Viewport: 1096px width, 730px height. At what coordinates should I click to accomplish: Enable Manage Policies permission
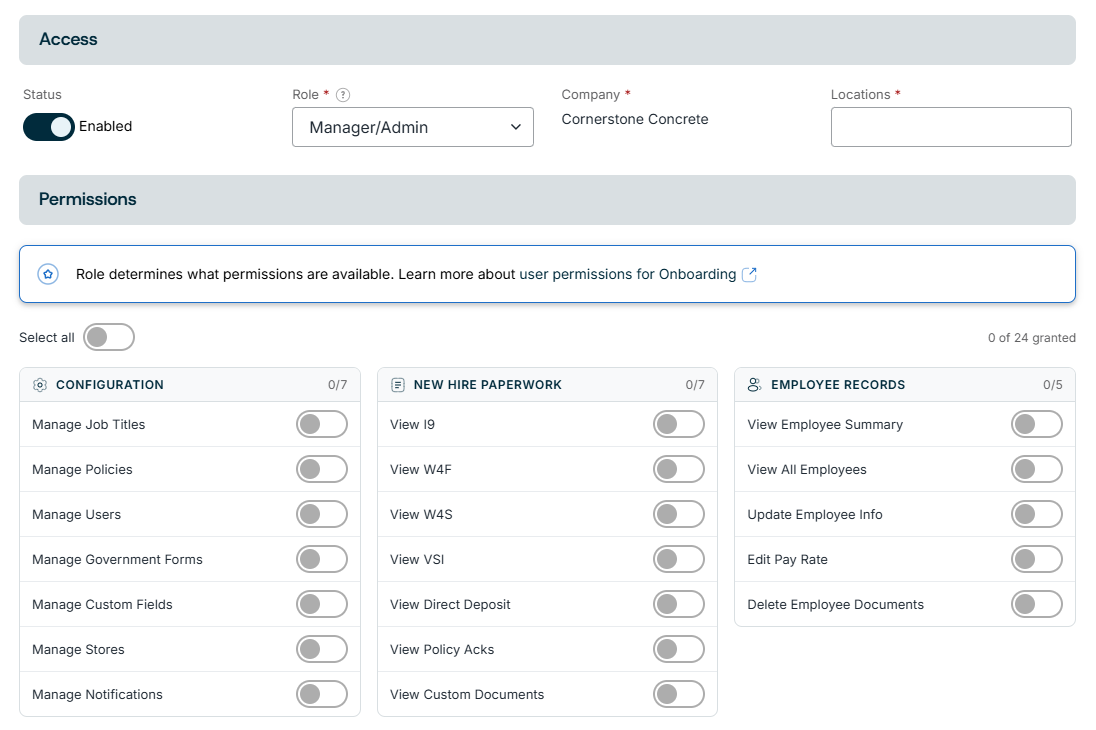click(x=322, y=469)
